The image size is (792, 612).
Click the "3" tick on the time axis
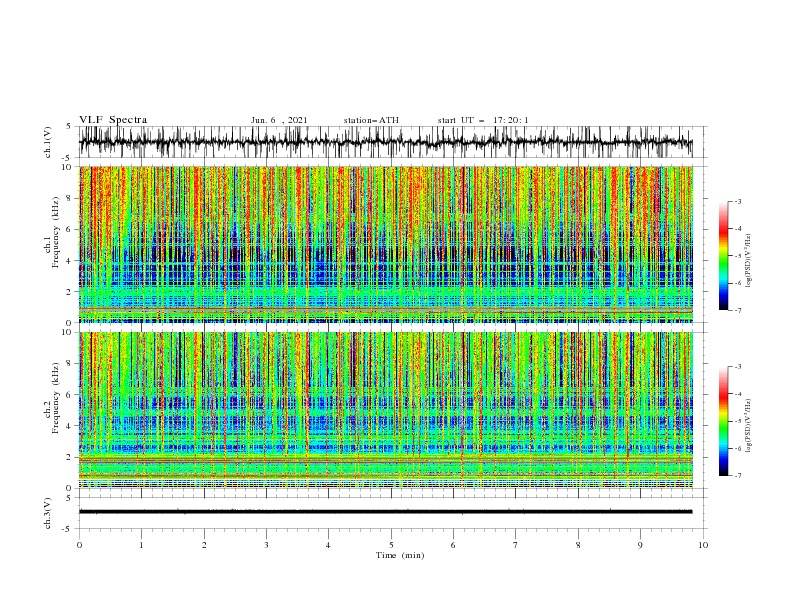tap(266, 545)
